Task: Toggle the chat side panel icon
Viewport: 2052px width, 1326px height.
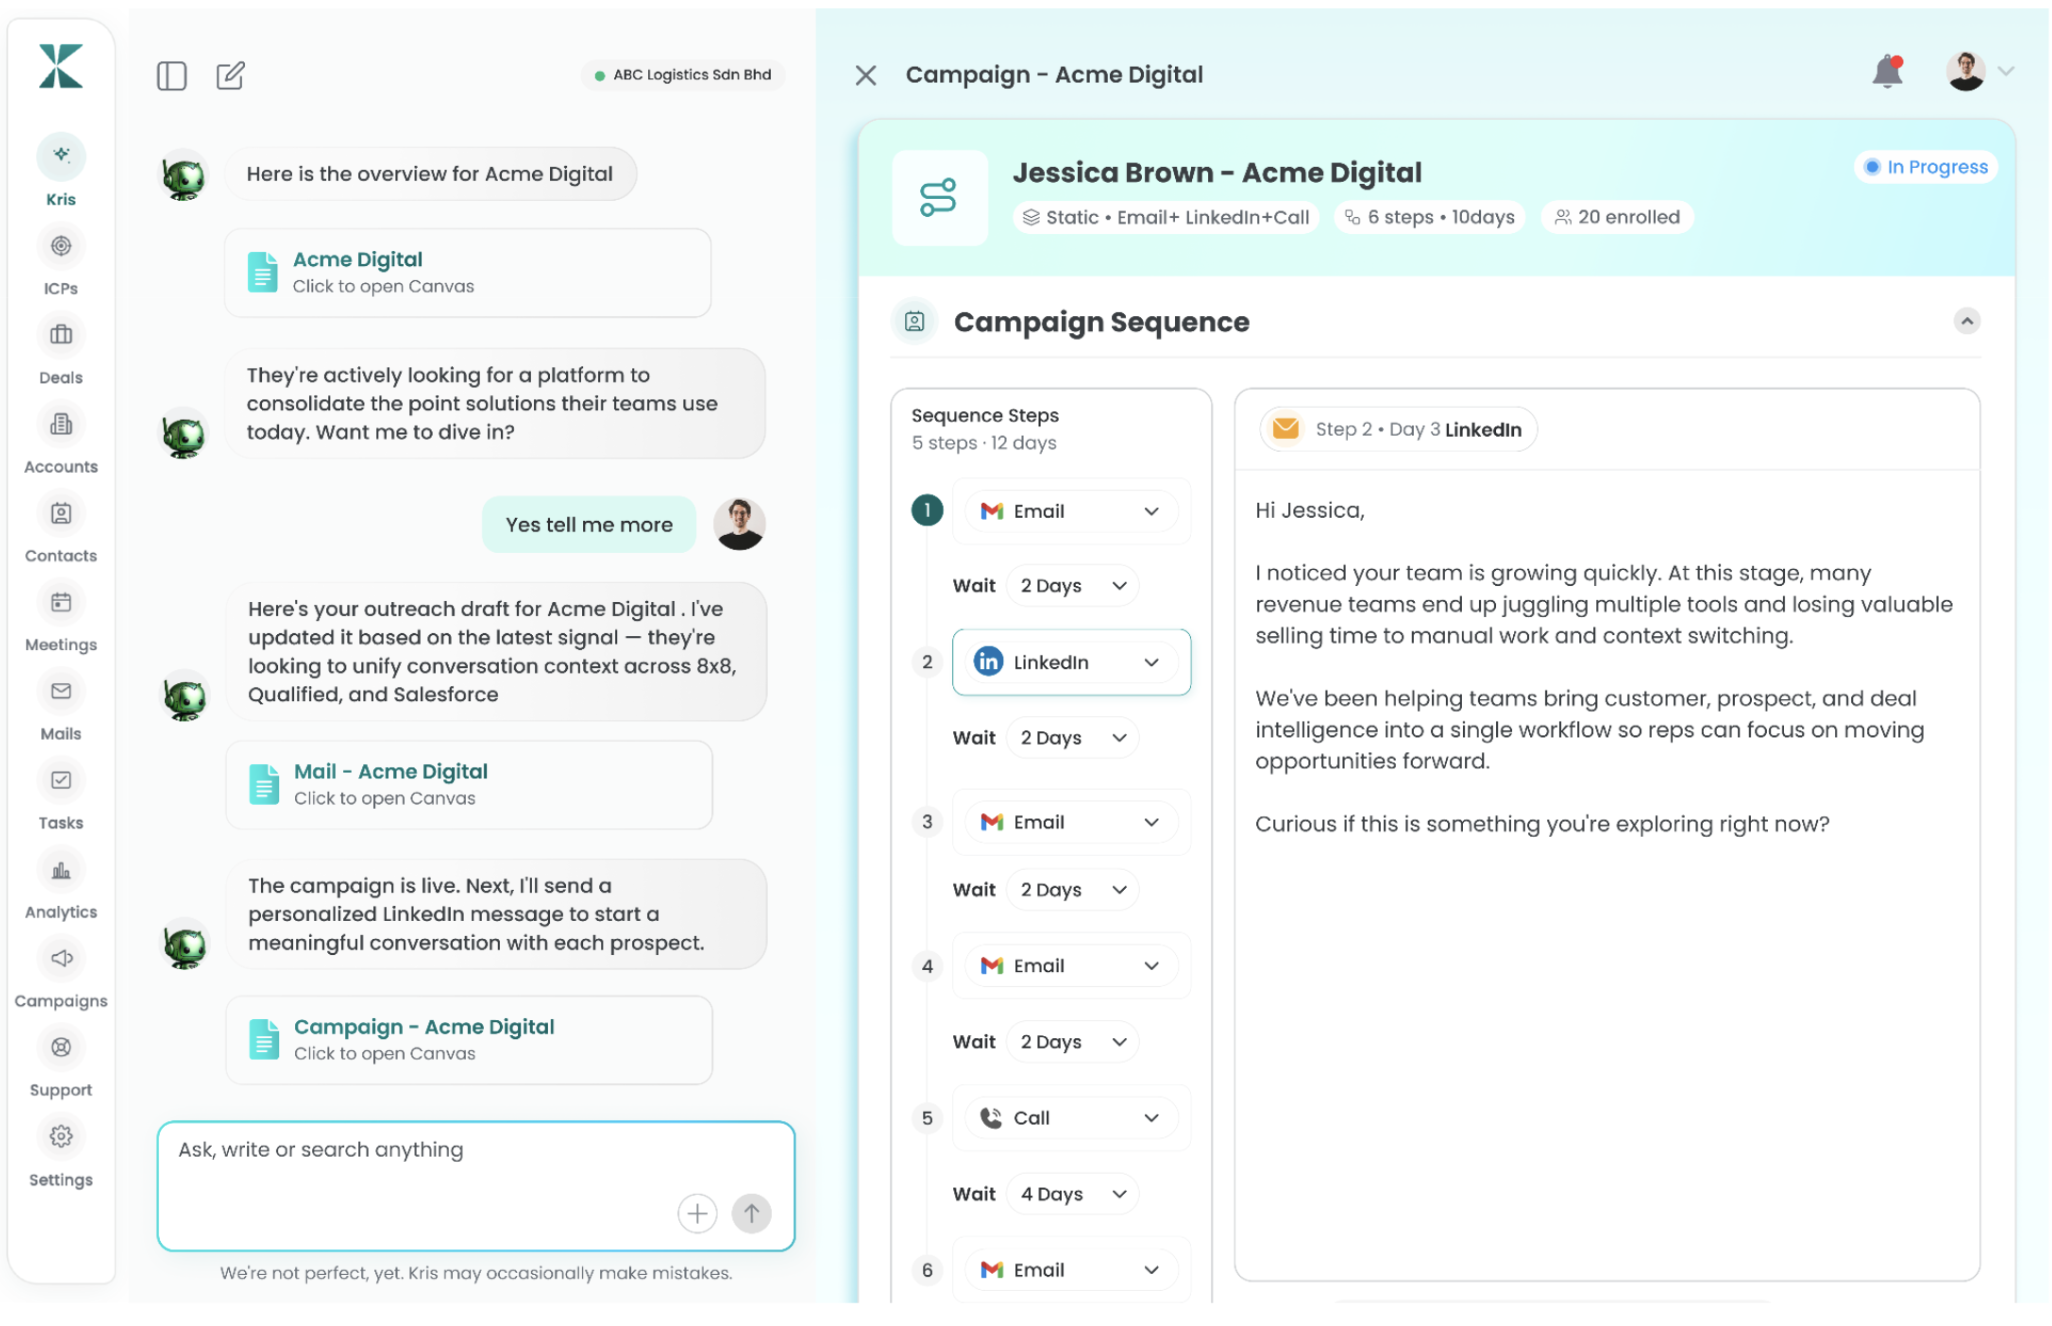Action: pyautogui.click(x=172, y=76)
